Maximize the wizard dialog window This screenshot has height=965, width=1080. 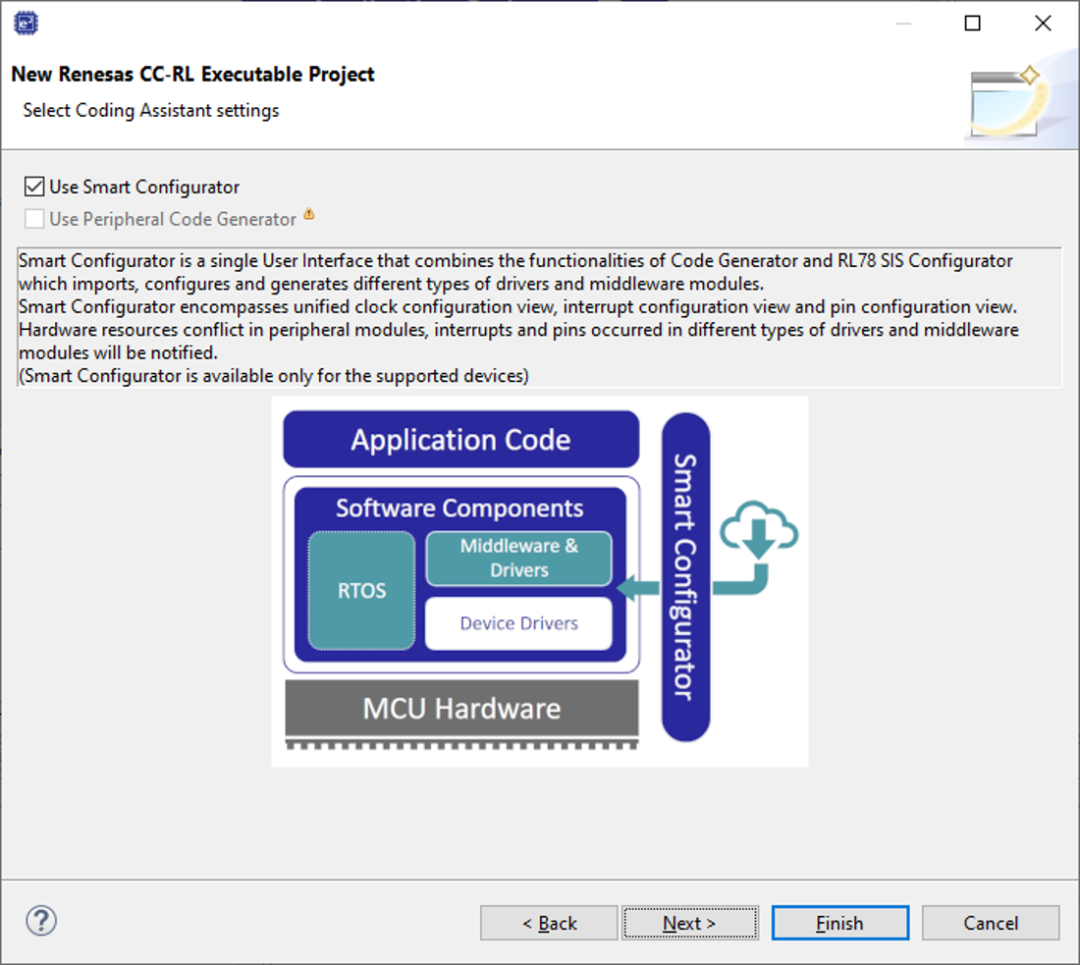[973, 23]
